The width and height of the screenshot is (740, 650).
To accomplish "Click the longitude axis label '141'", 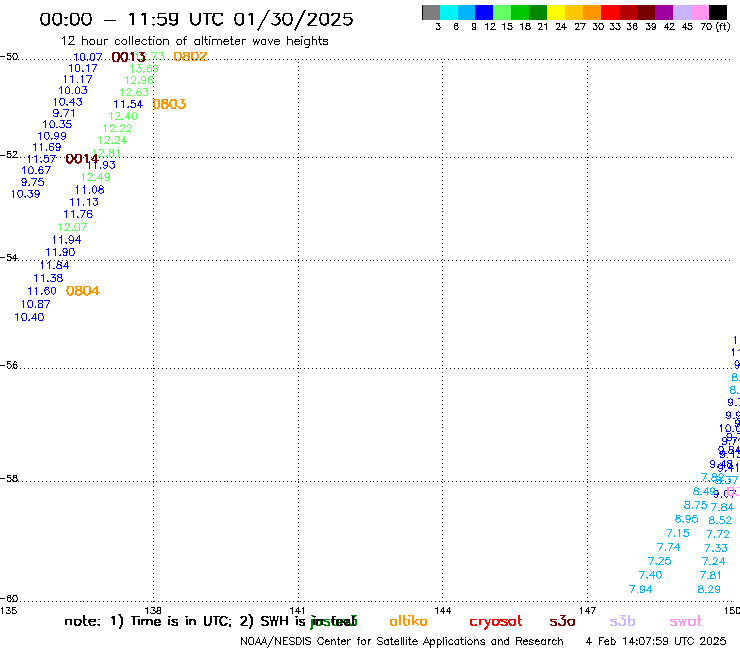I will [297, 611].
